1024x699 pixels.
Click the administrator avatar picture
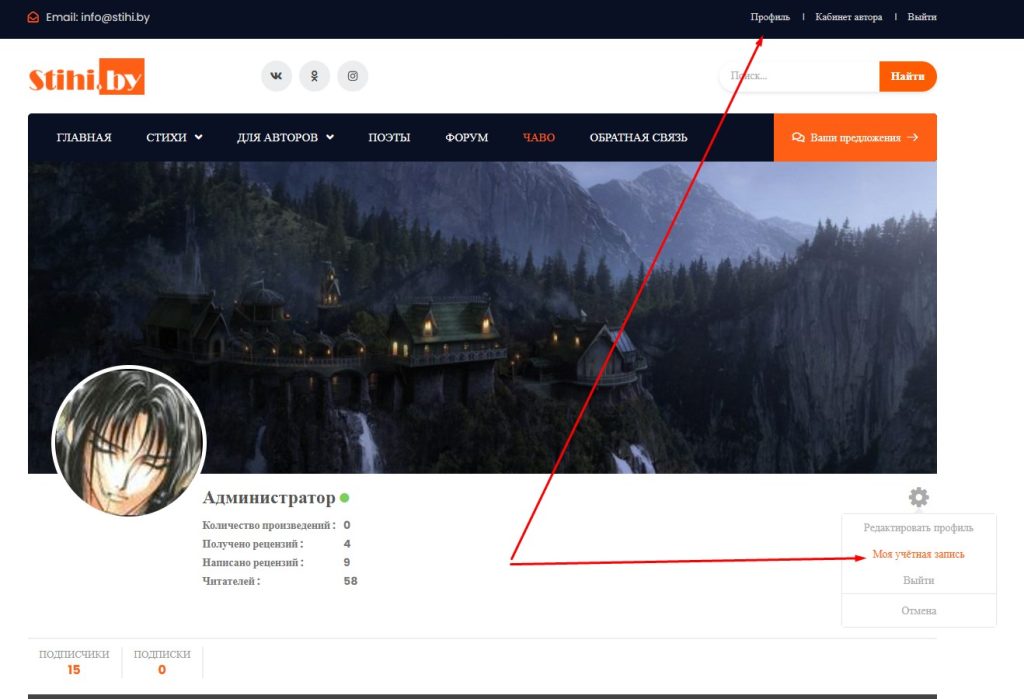128,442
